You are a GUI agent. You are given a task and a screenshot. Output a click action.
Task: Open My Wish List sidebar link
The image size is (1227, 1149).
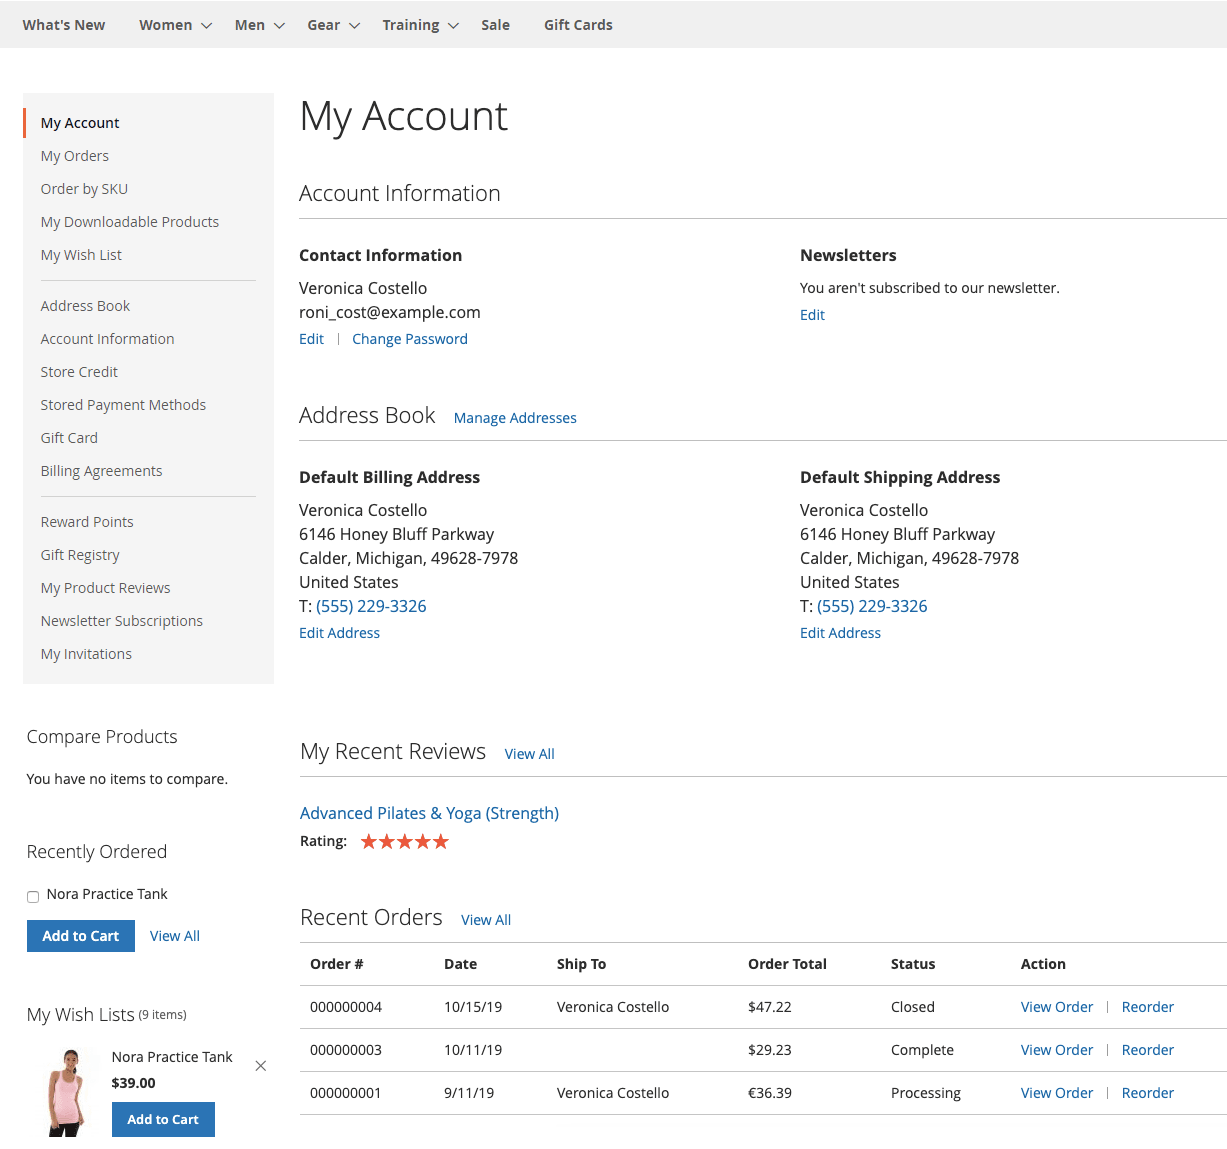click(x=81, y=255)
